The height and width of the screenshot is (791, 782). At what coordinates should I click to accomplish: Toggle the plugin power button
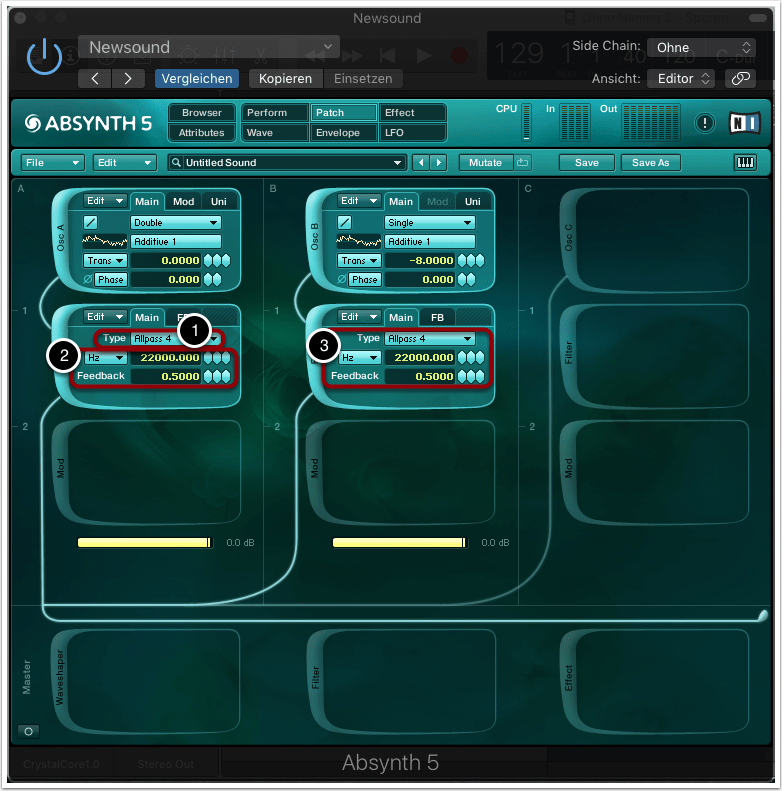[x=44, y=56]
